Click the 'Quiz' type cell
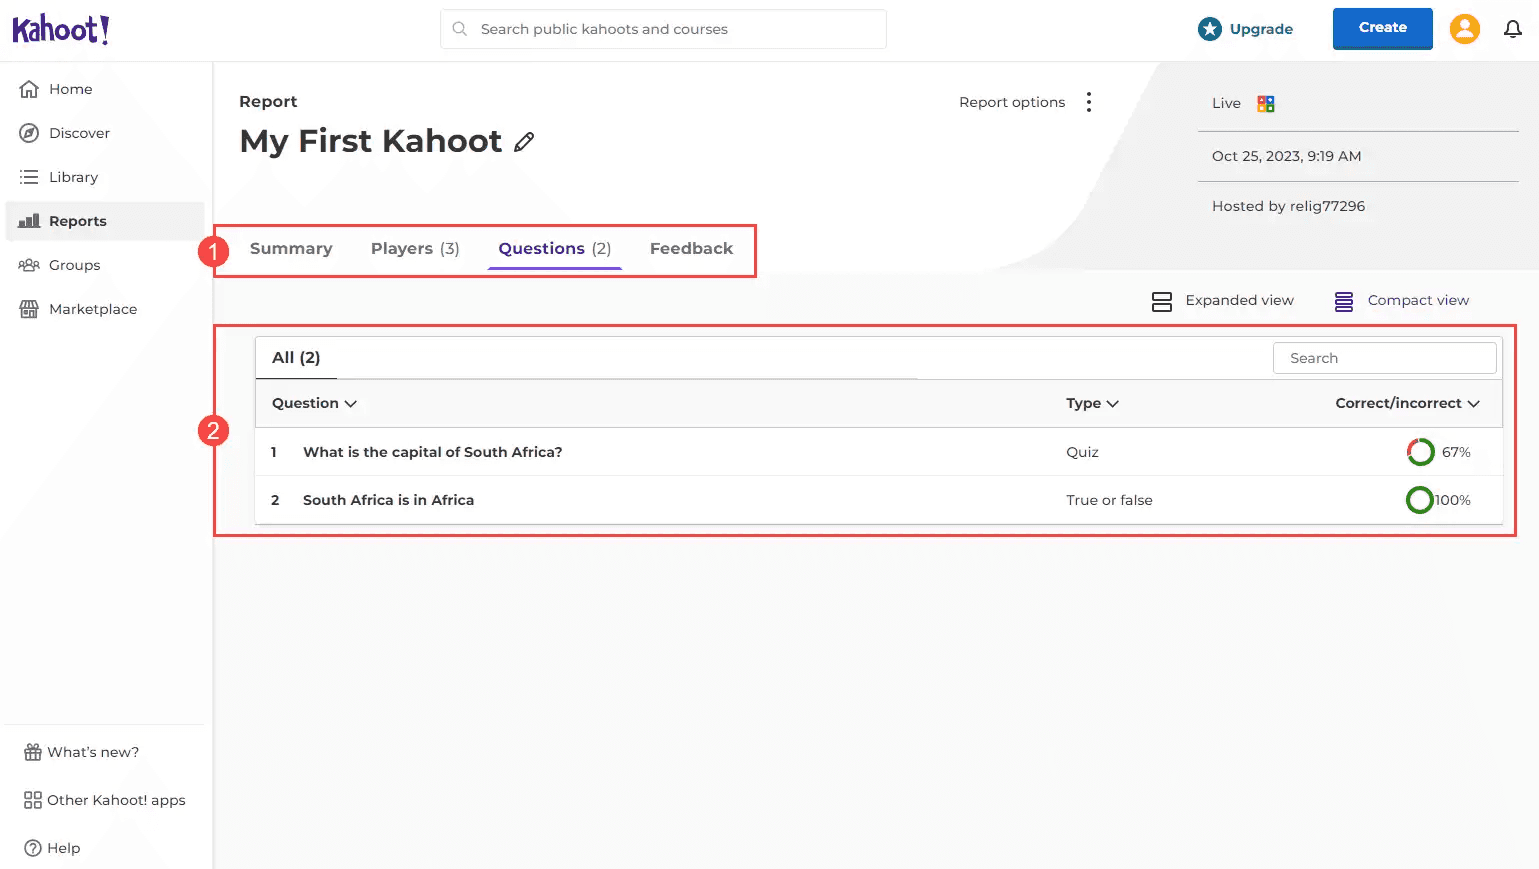This screenshot has width=1539, height=869. tap(1082, 452)
